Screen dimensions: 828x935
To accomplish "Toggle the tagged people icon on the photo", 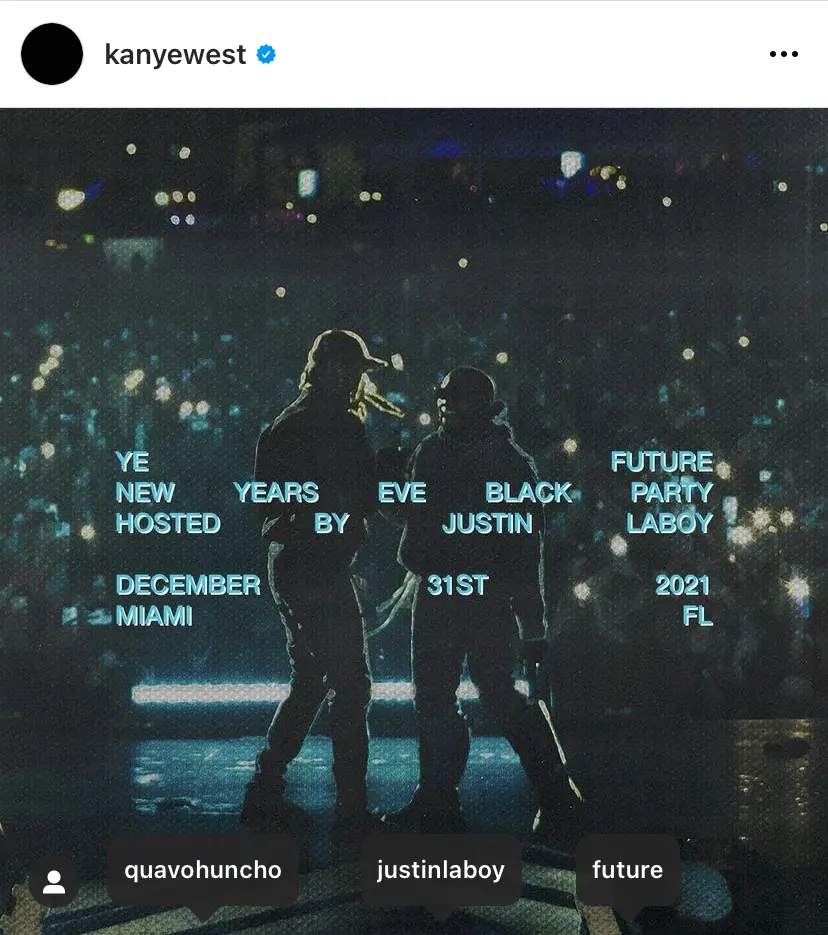I will click(x=54, y=882).
